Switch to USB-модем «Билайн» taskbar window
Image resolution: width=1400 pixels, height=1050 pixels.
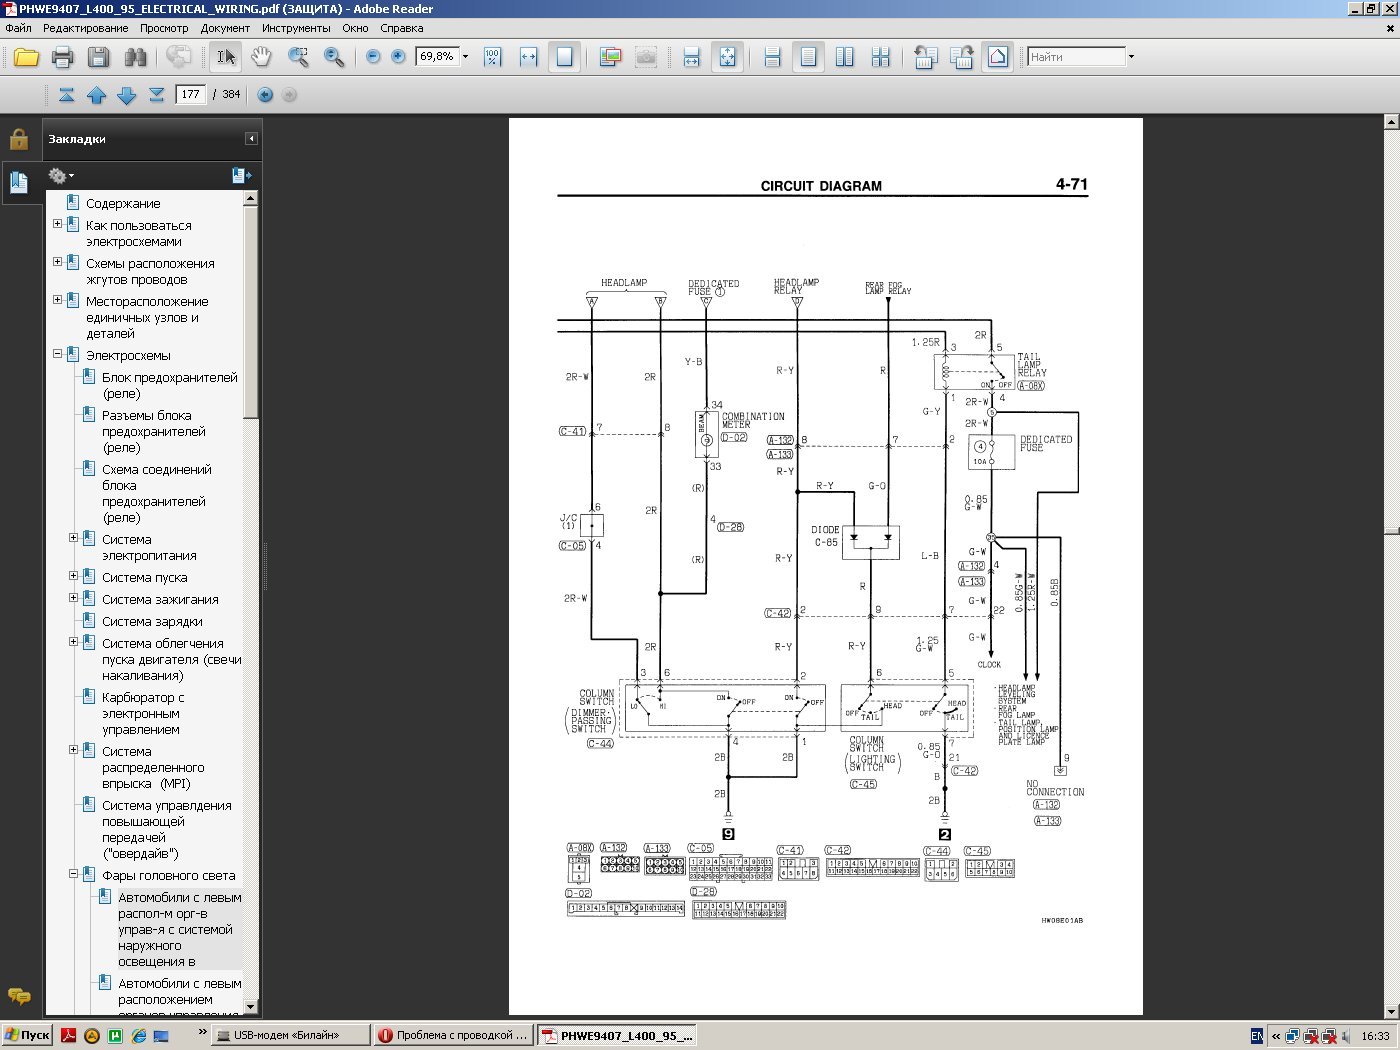tap(291, 1035)
